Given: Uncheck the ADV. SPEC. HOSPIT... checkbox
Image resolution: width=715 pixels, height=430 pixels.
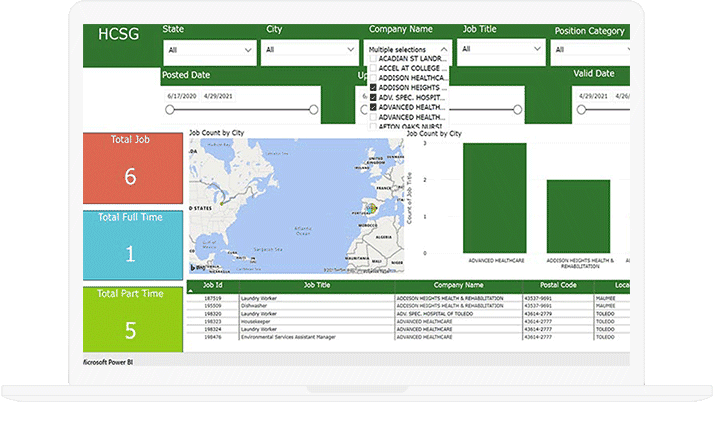Looking at the screenshot, I should [x=373, y=98].
